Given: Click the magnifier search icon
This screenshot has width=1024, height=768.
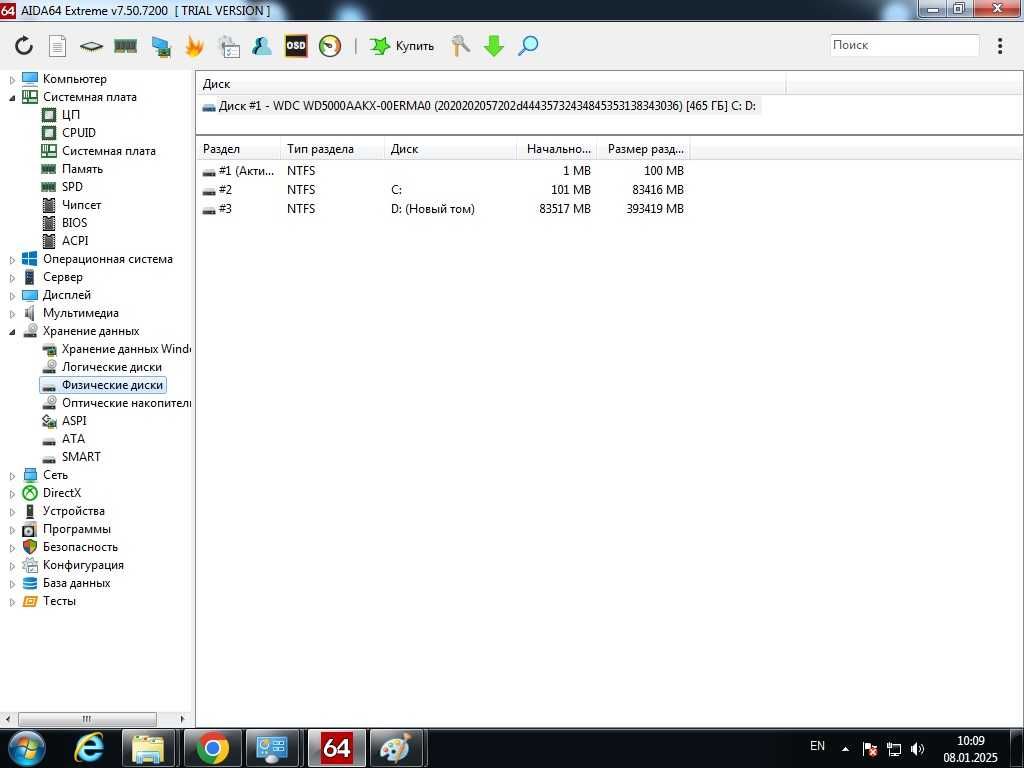Looking at the screenshot, I should [x=528, y=46].
